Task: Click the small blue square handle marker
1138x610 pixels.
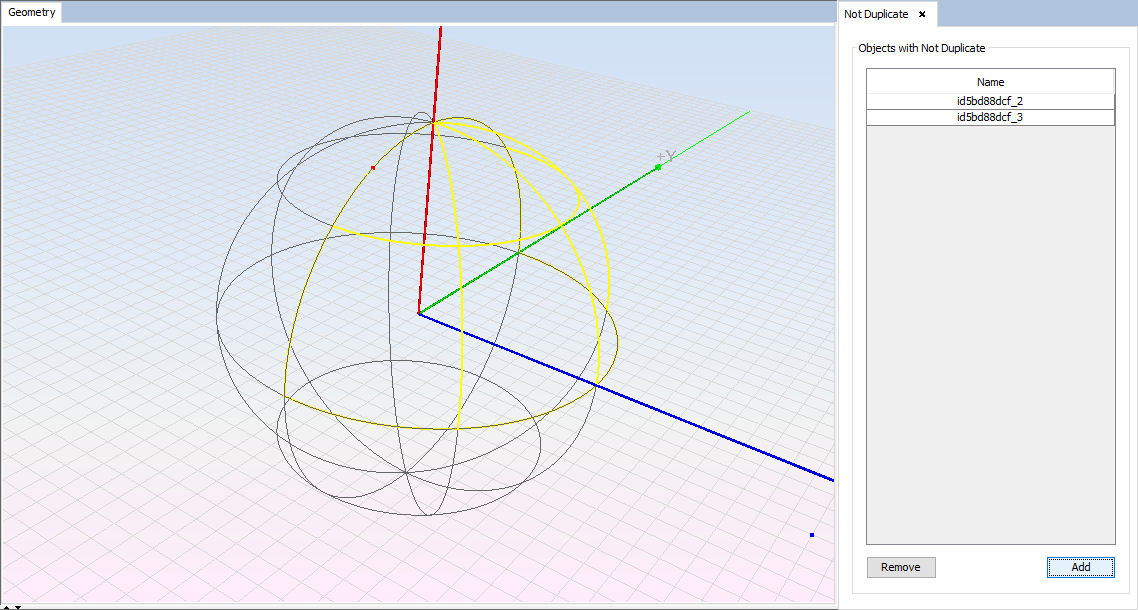Action: (812, 535)
